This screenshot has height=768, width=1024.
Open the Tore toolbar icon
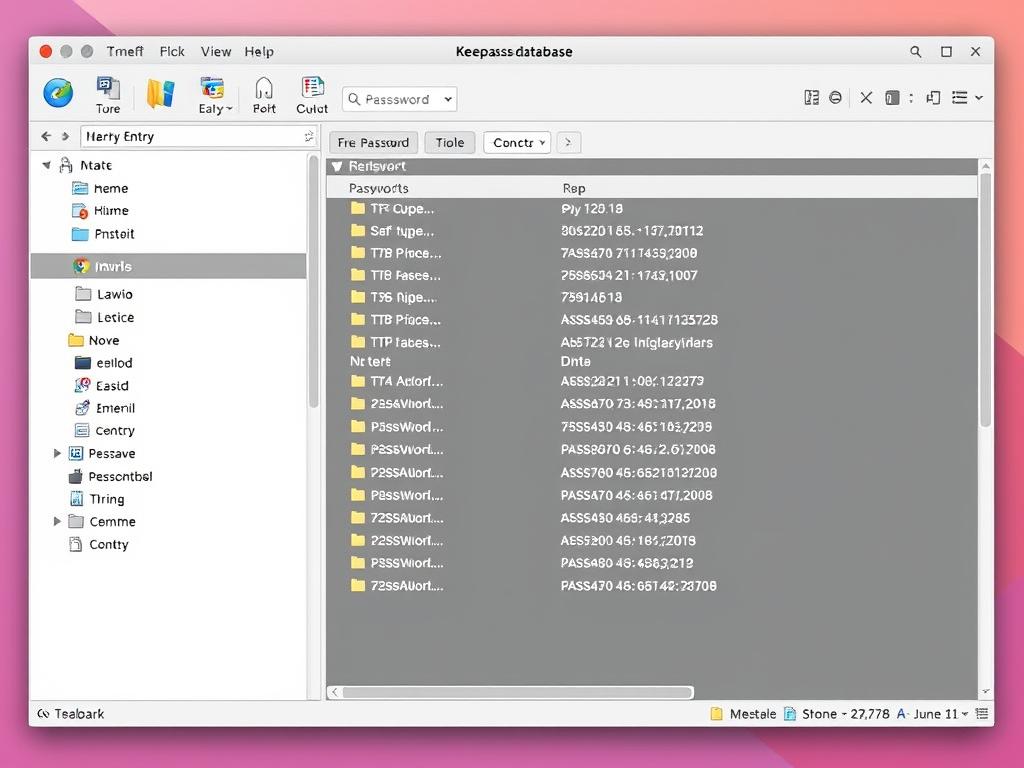108,95
